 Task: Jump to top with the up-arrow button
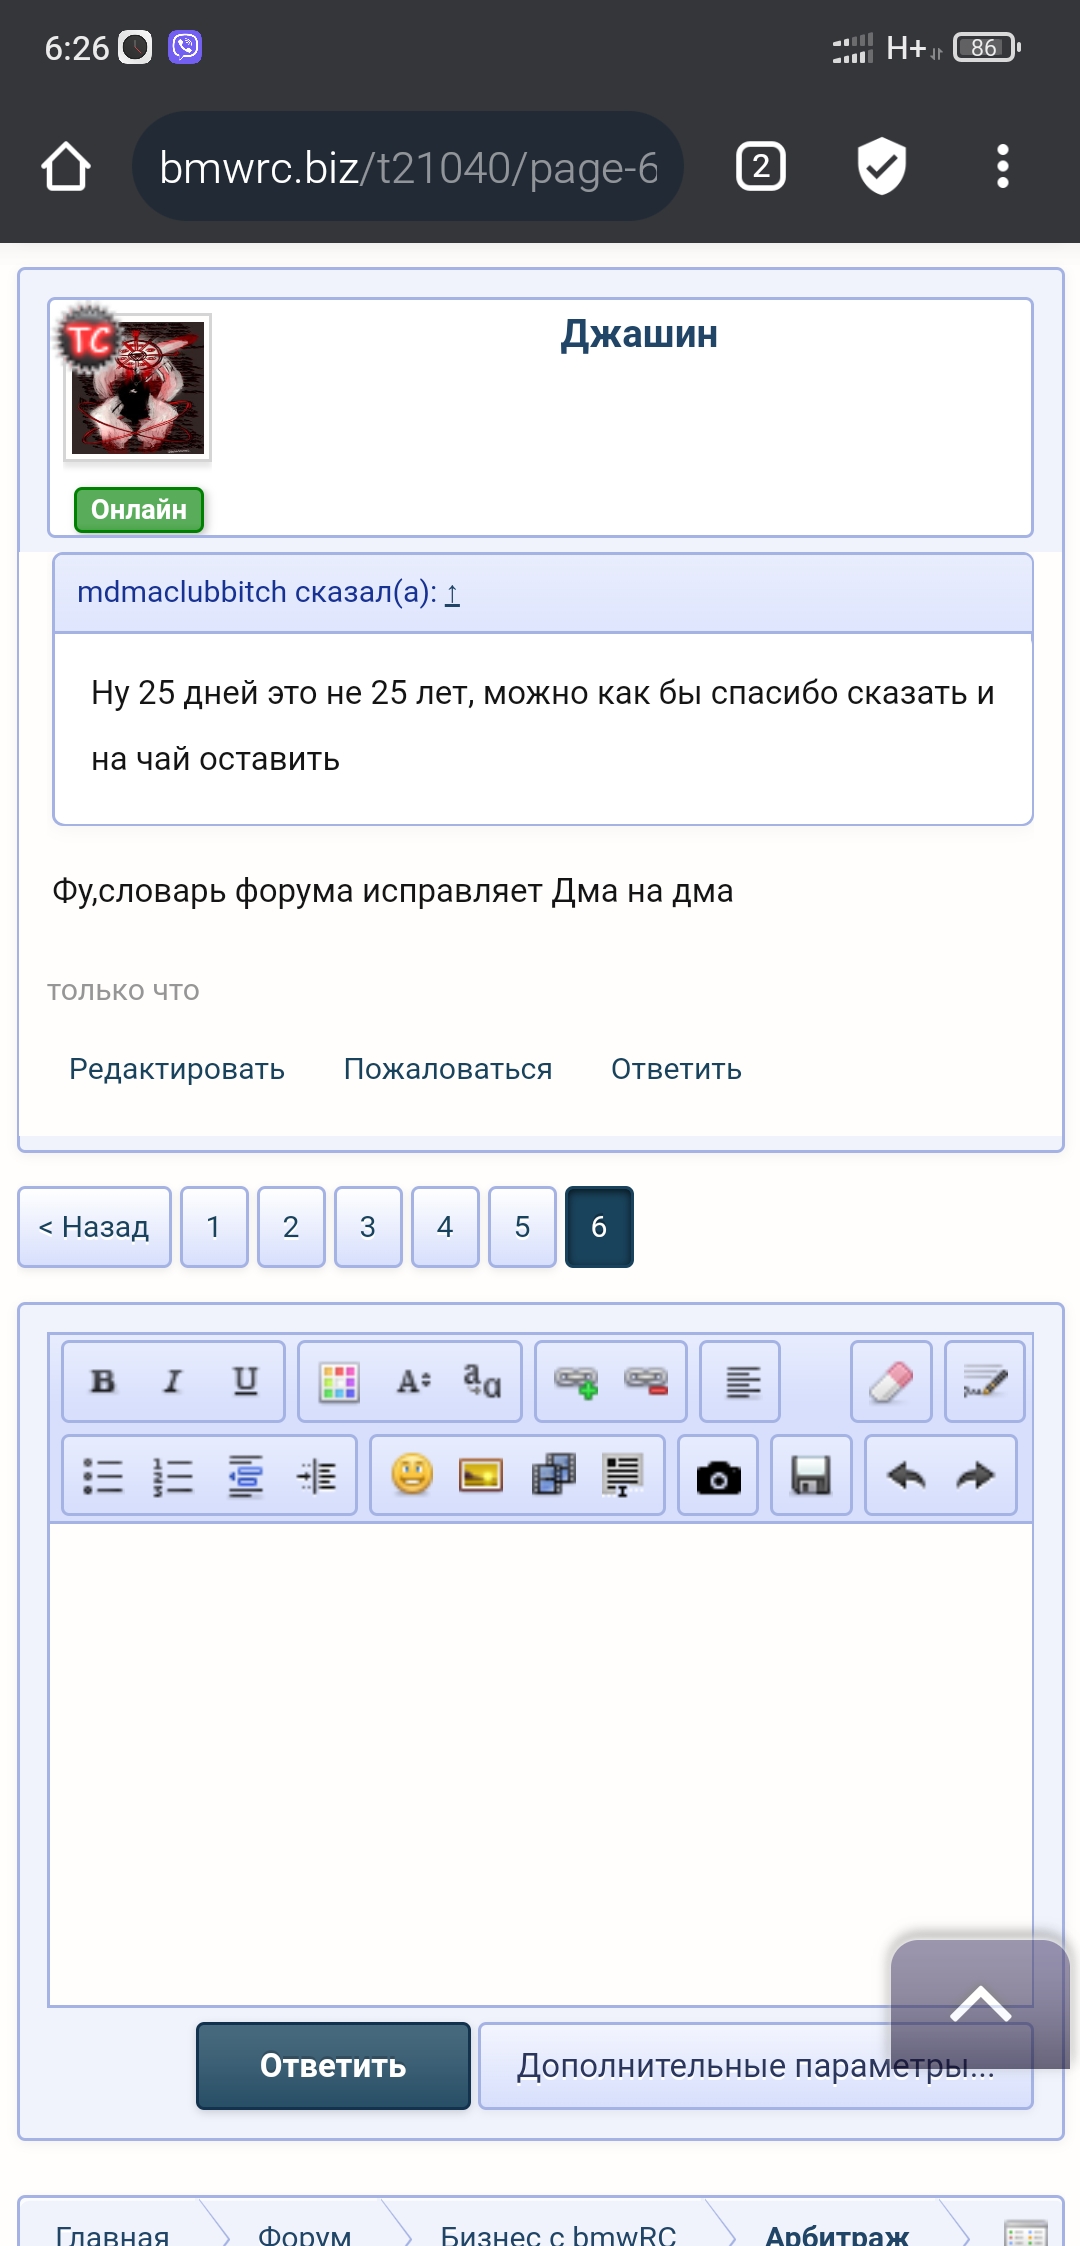coord(980,2004)
